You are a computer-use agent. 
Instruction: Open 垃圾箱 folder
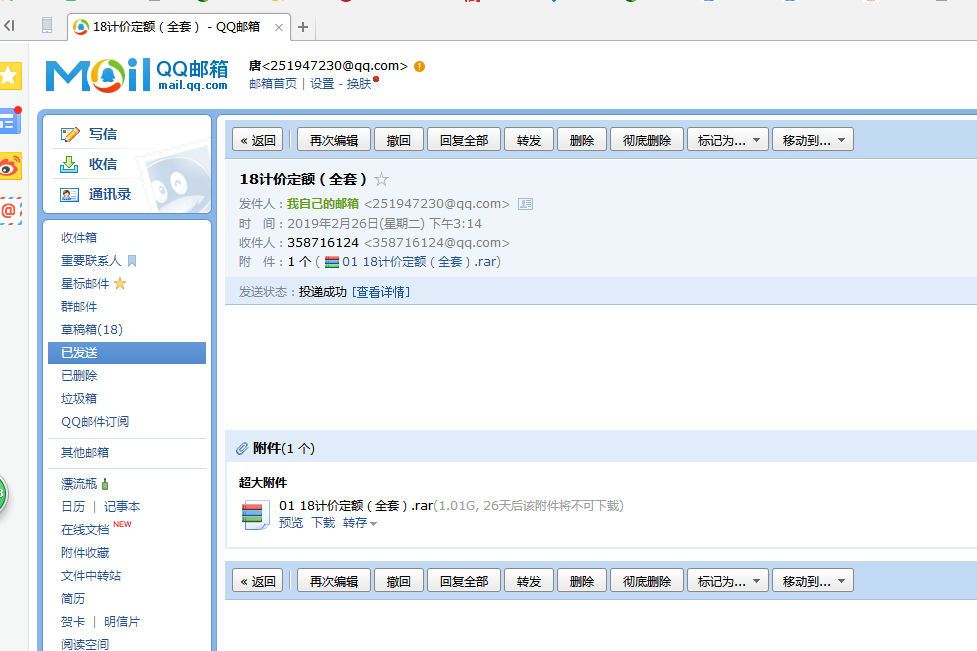[x=79, y=399]
